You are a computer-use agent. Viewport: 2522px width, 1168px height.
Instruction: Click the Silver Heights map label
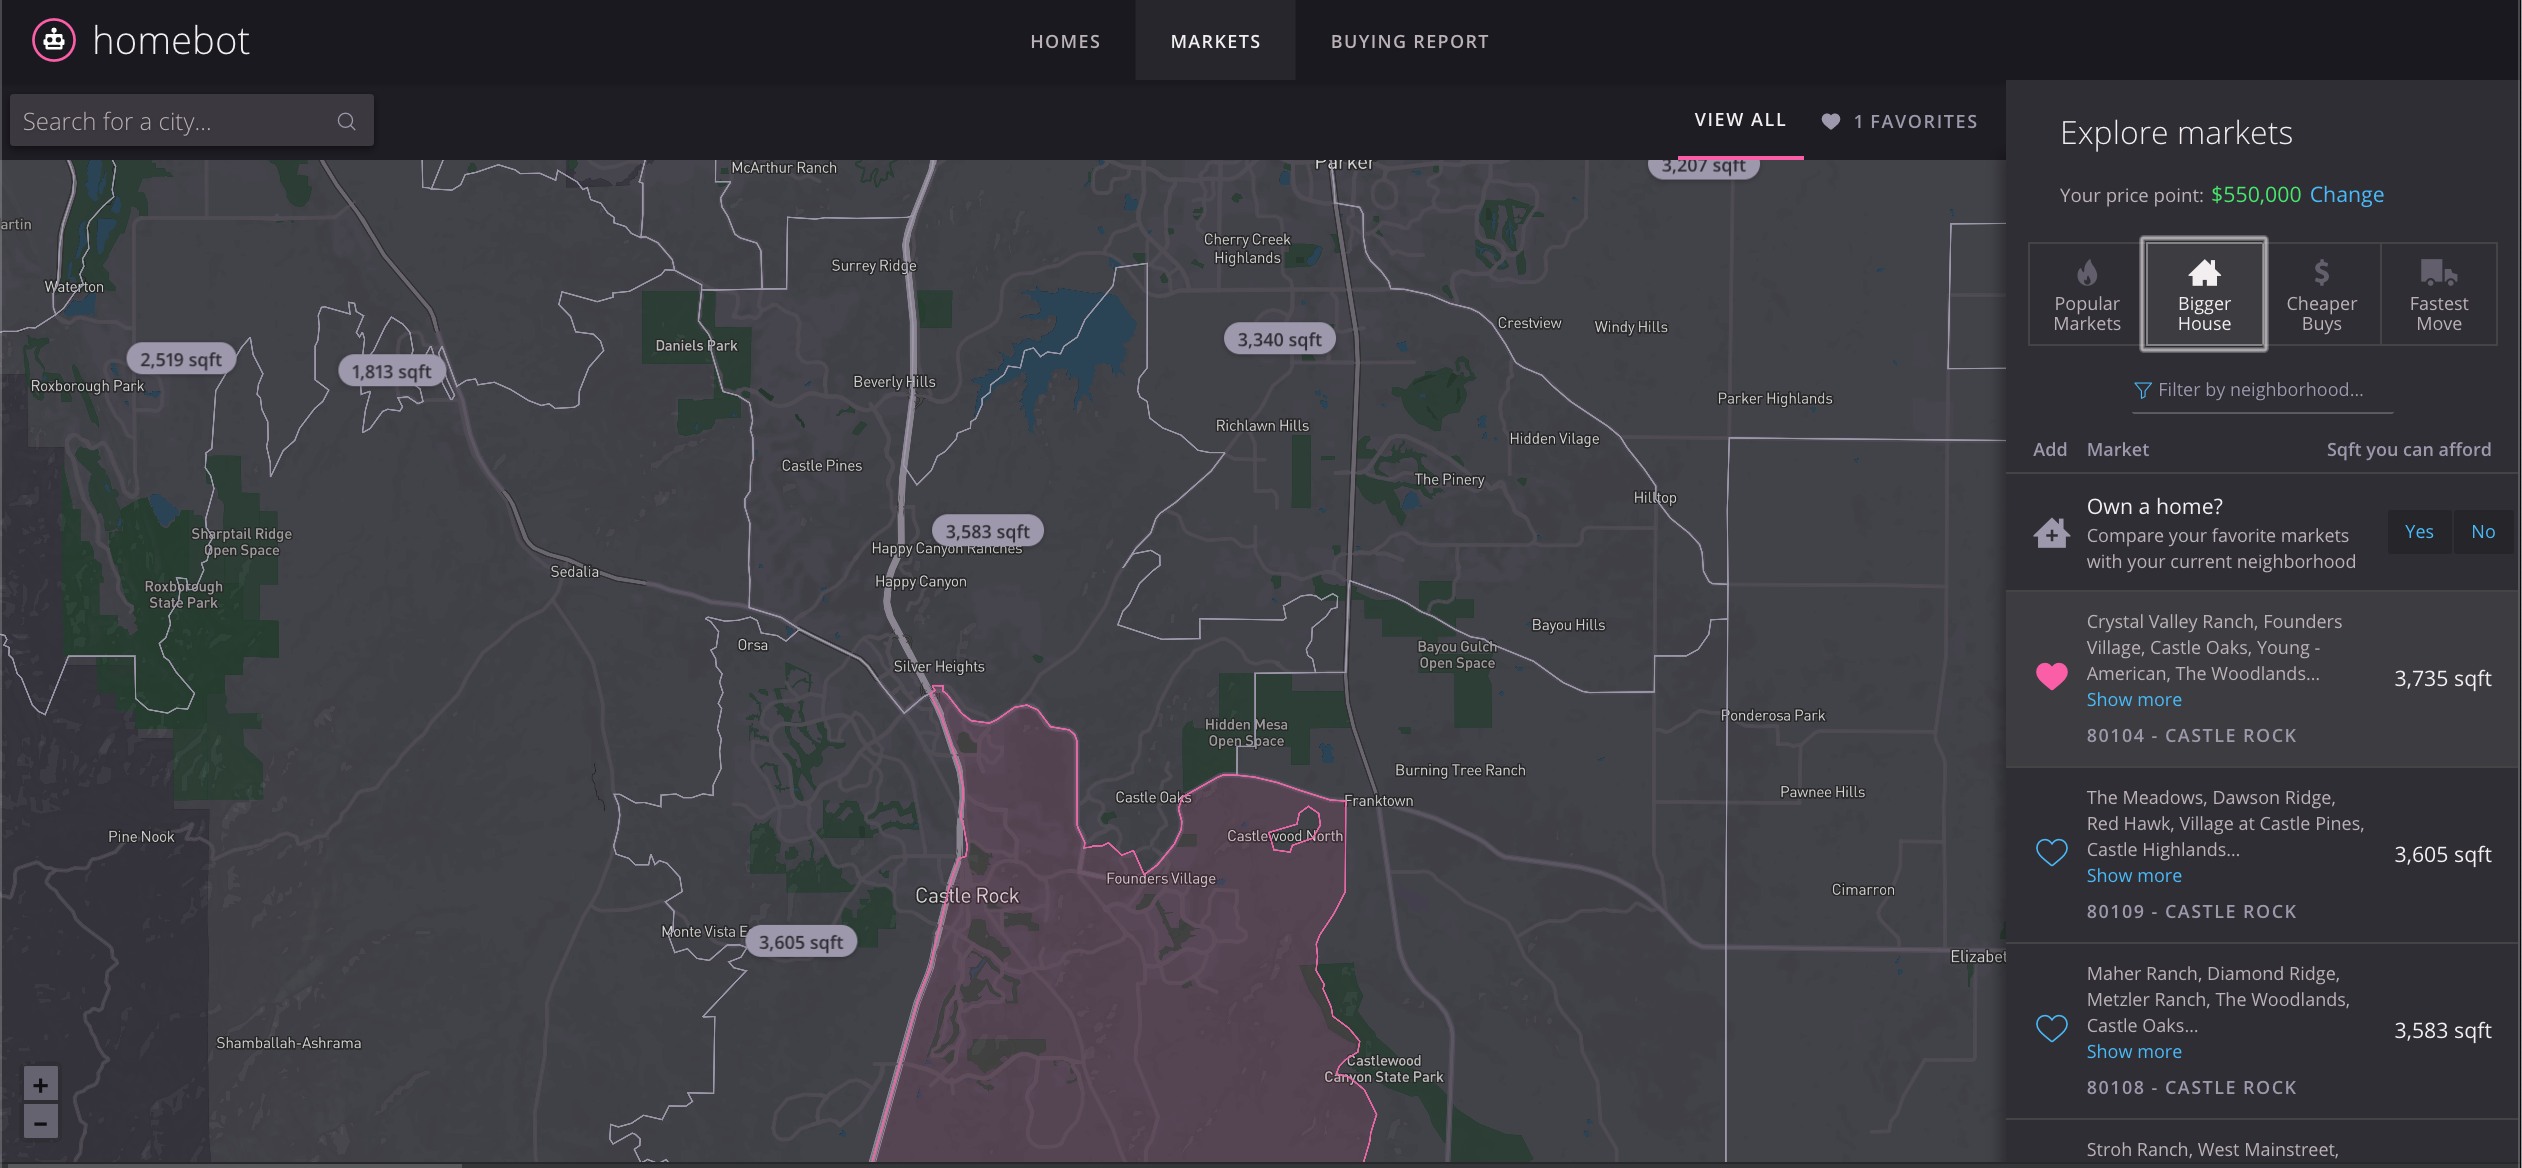click(938, 666)
